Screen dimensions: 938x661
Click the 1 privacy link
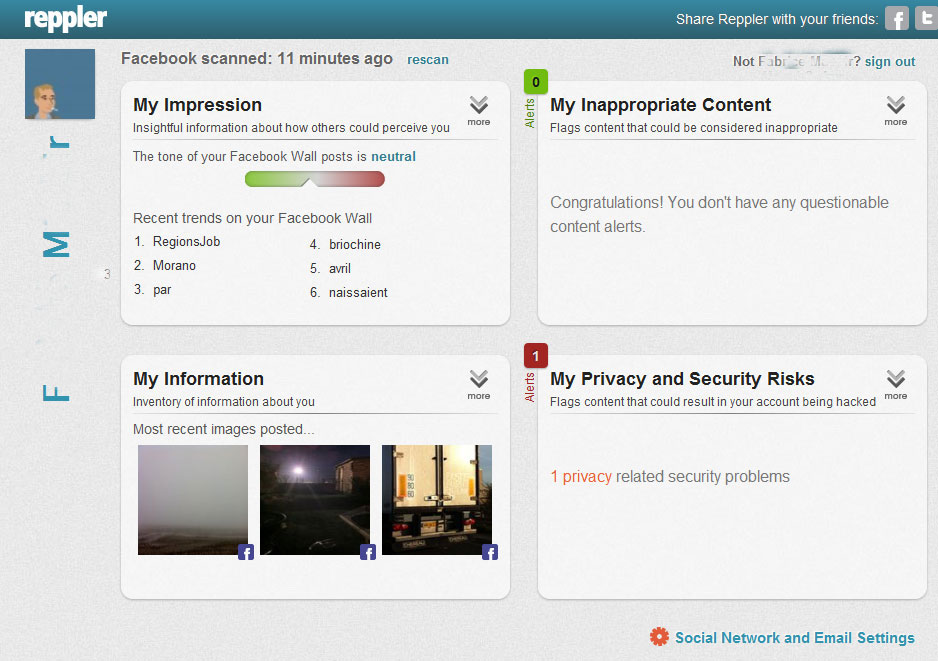(581, 477)
